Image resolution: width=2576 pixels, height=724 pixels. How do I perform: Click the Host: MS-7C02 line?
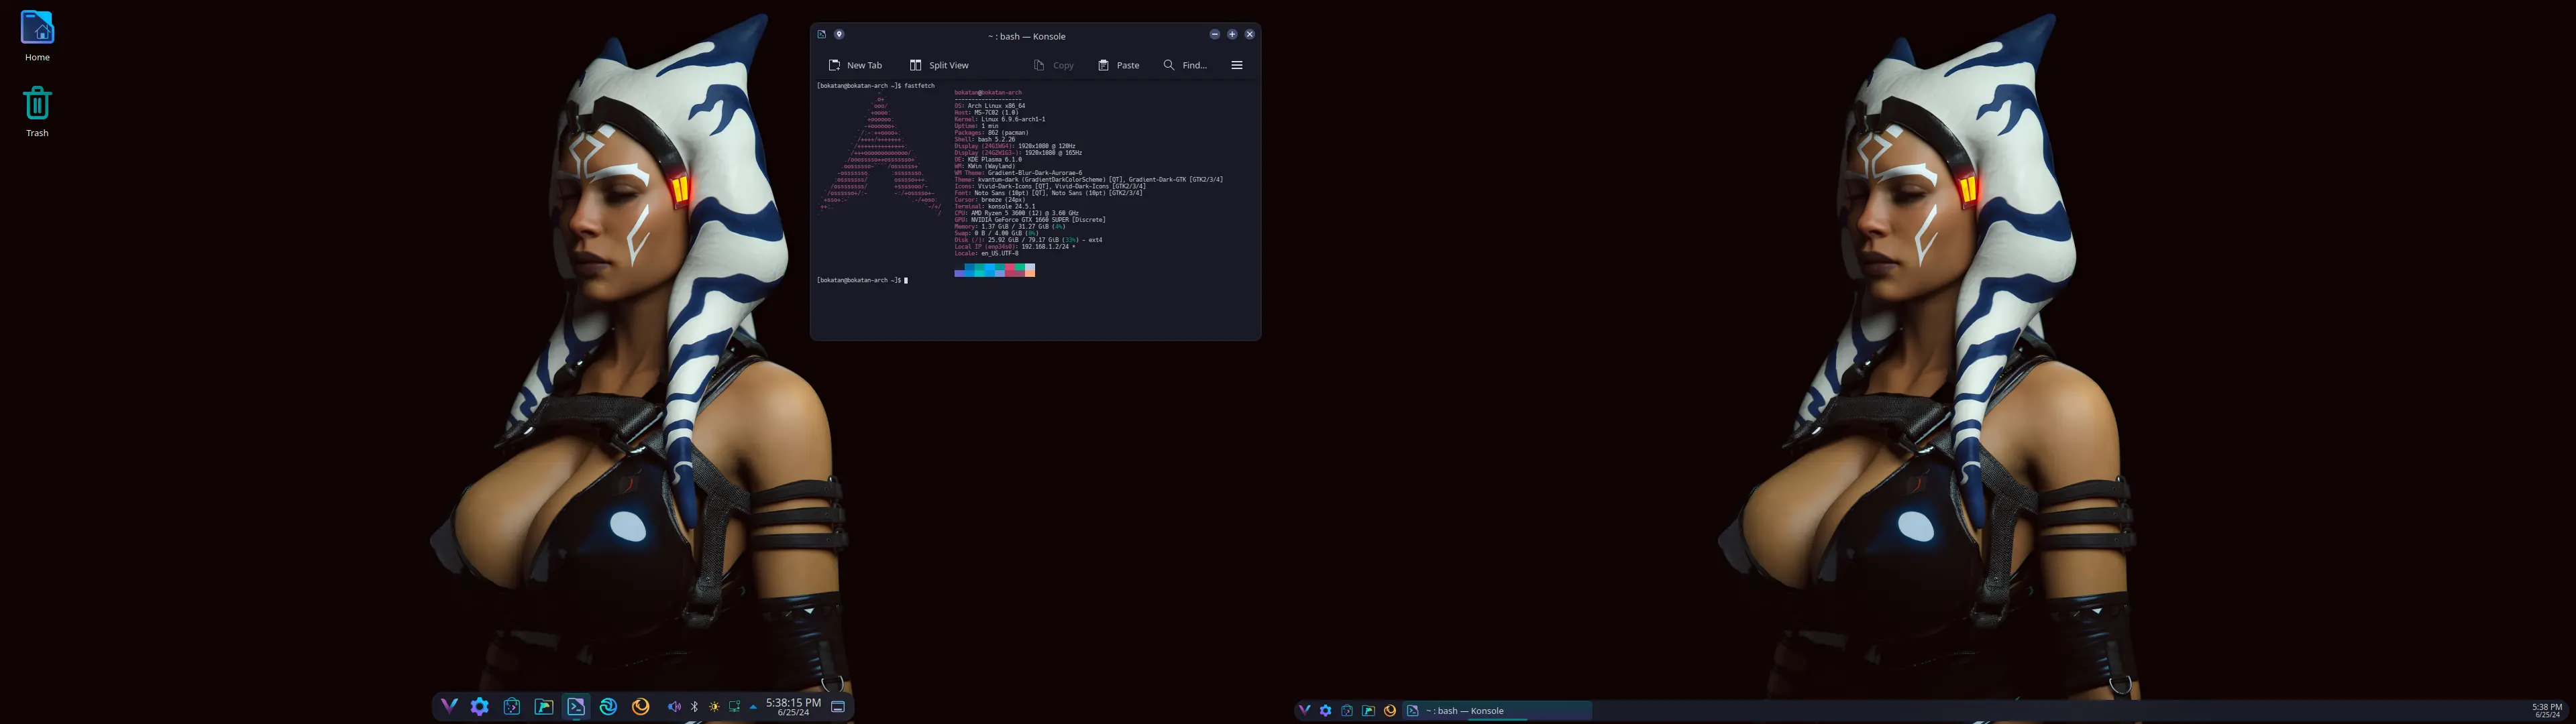986,112
